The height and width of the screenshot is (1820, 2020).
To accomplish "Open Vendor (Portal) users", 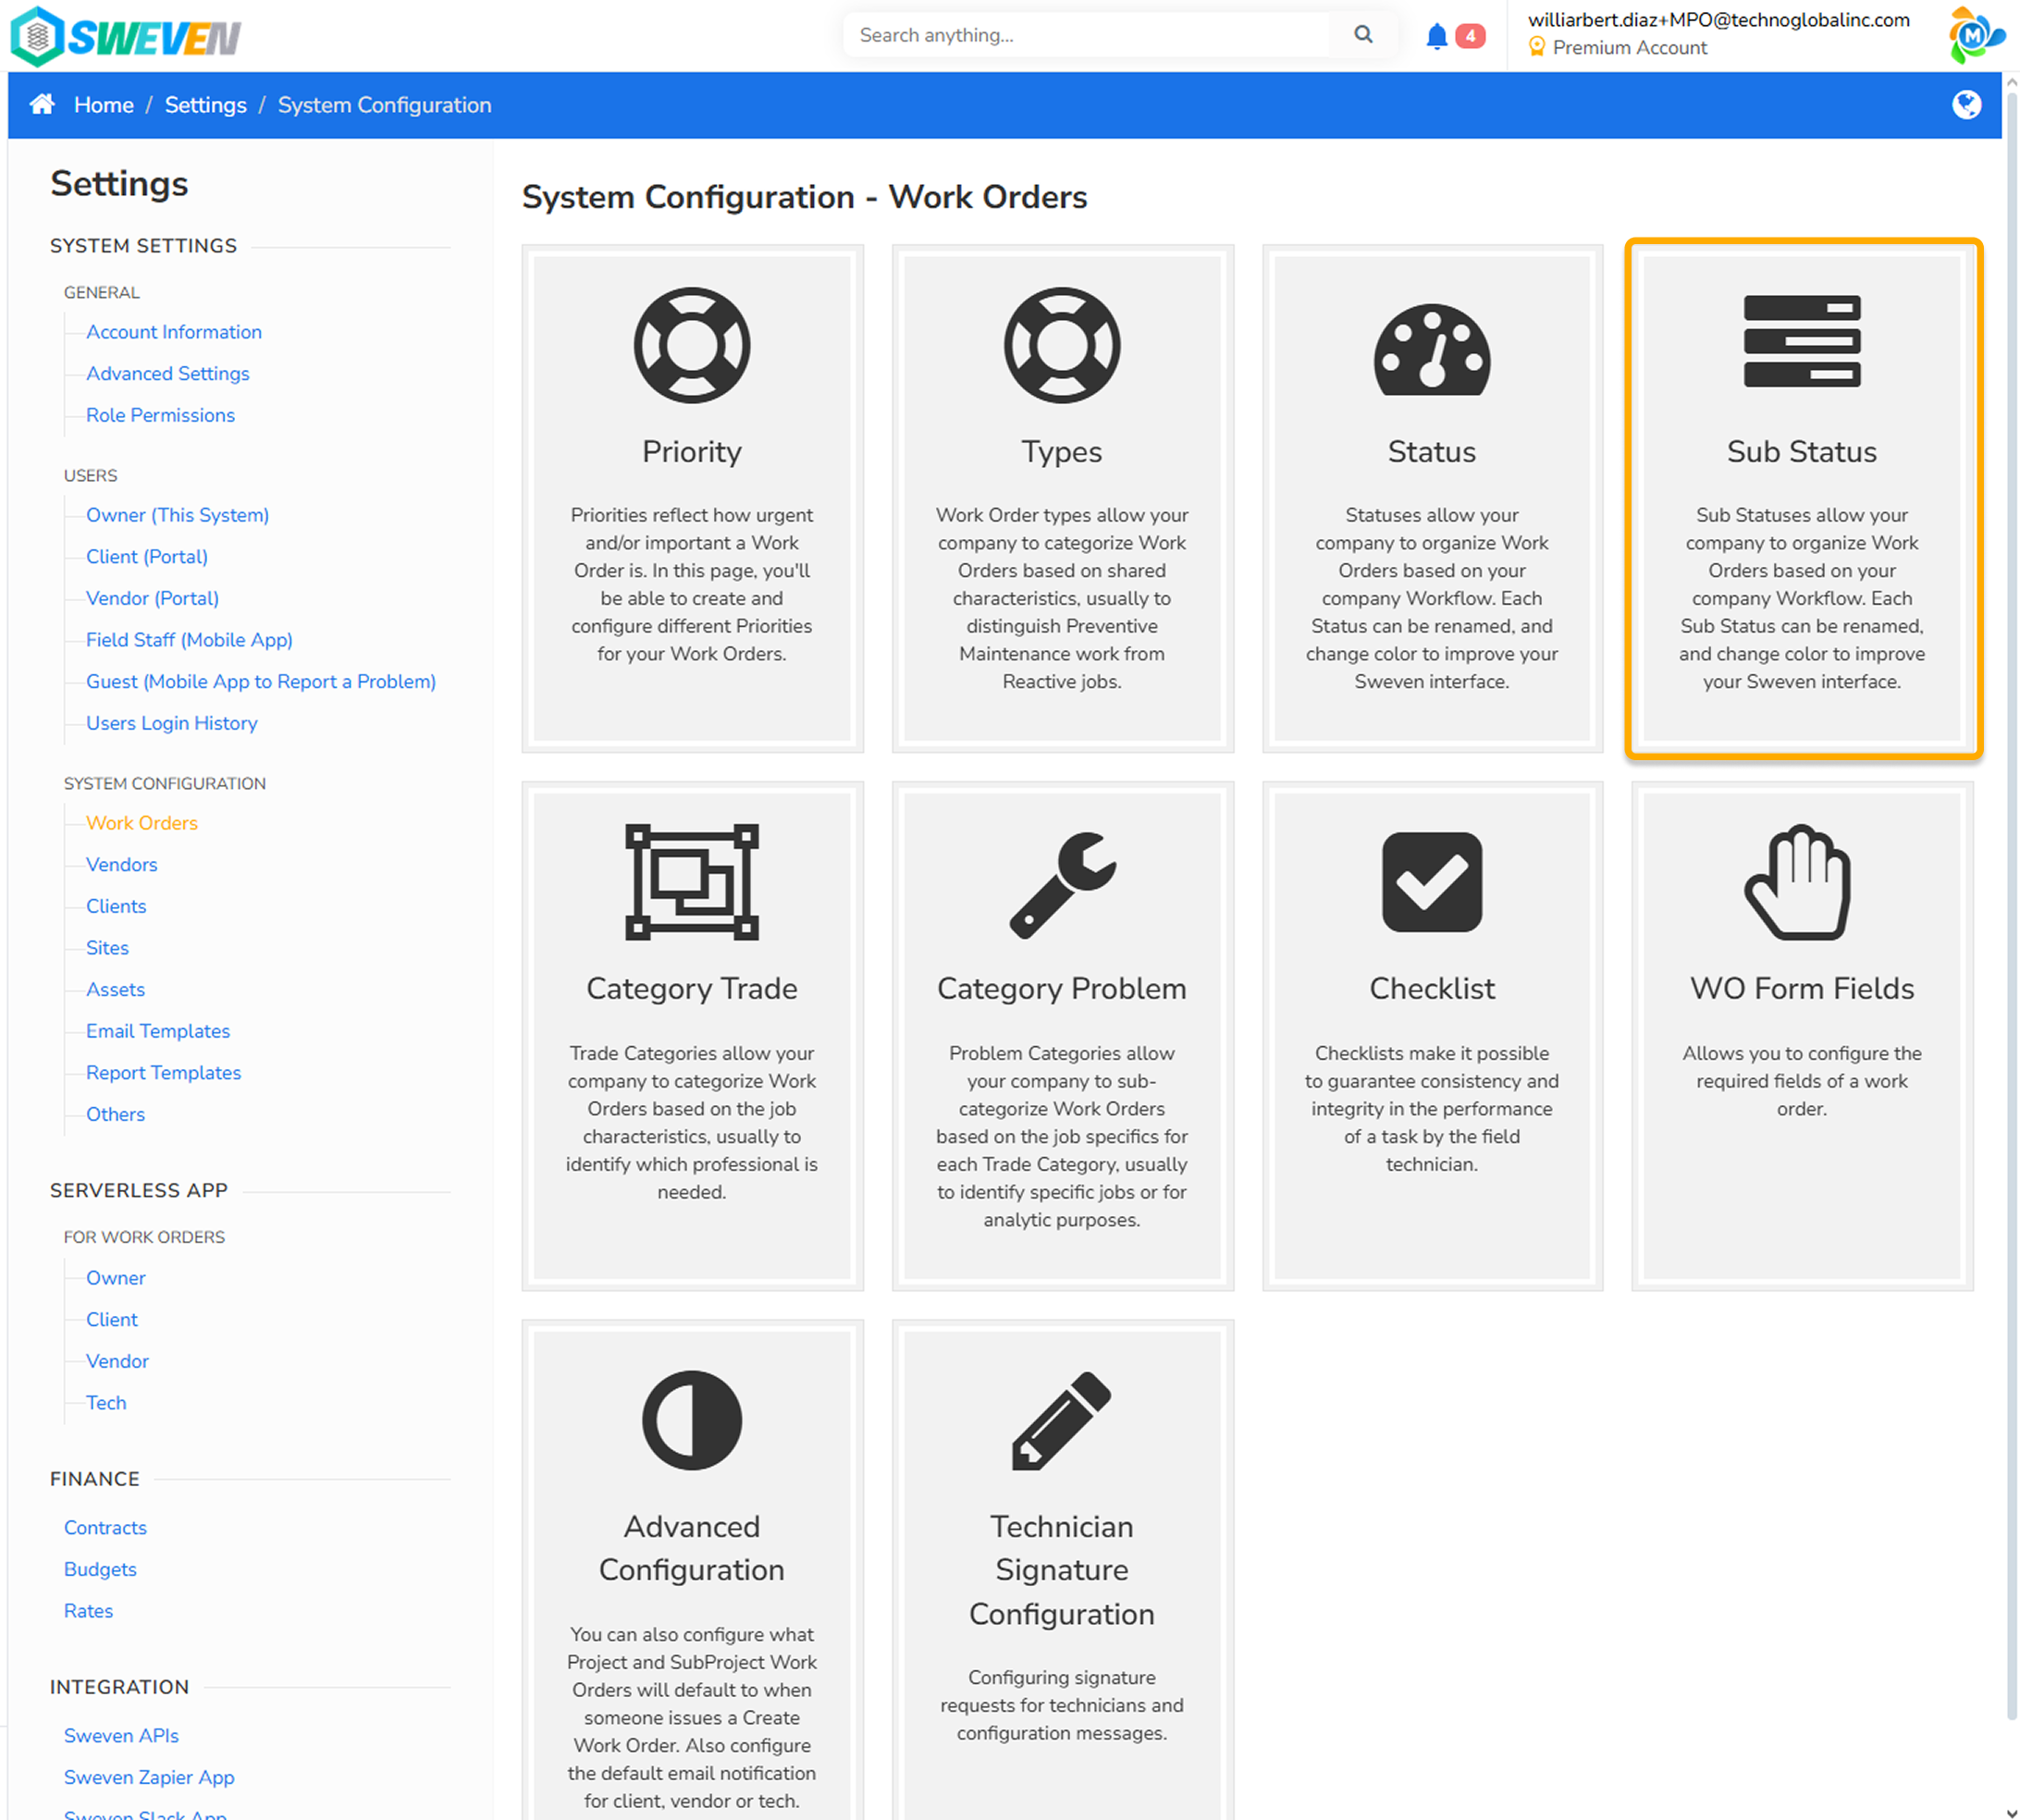I will 153,598.
